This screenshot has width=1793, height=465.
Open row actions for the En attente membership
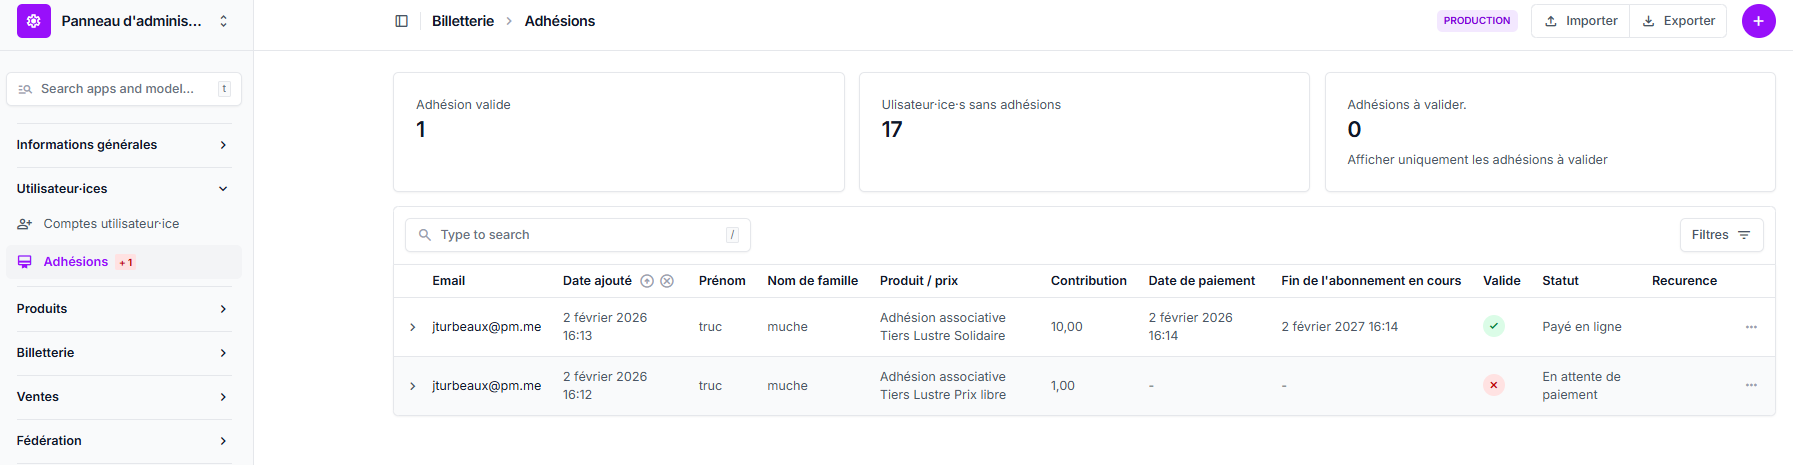1751,385
